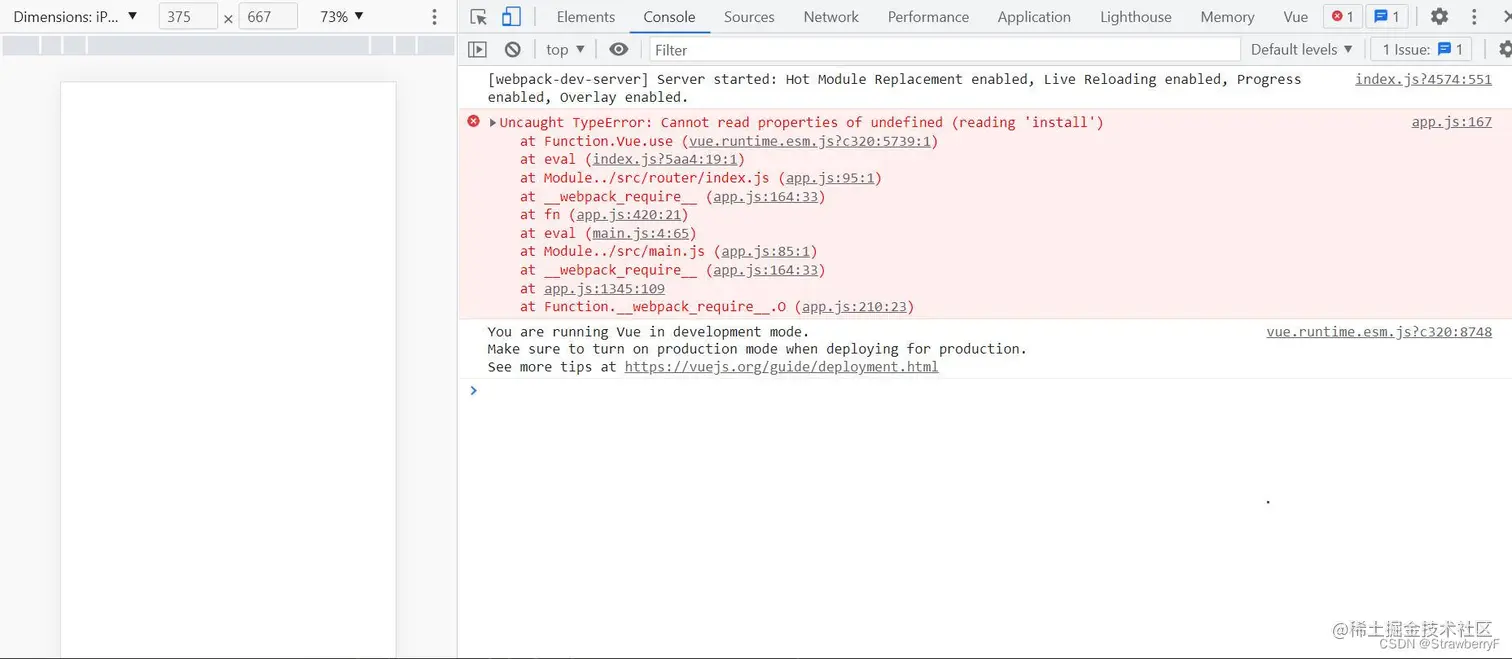This screenshot has height=659, width=1512.
Task: Switch to the Application tab
Action: point(1034,17)
